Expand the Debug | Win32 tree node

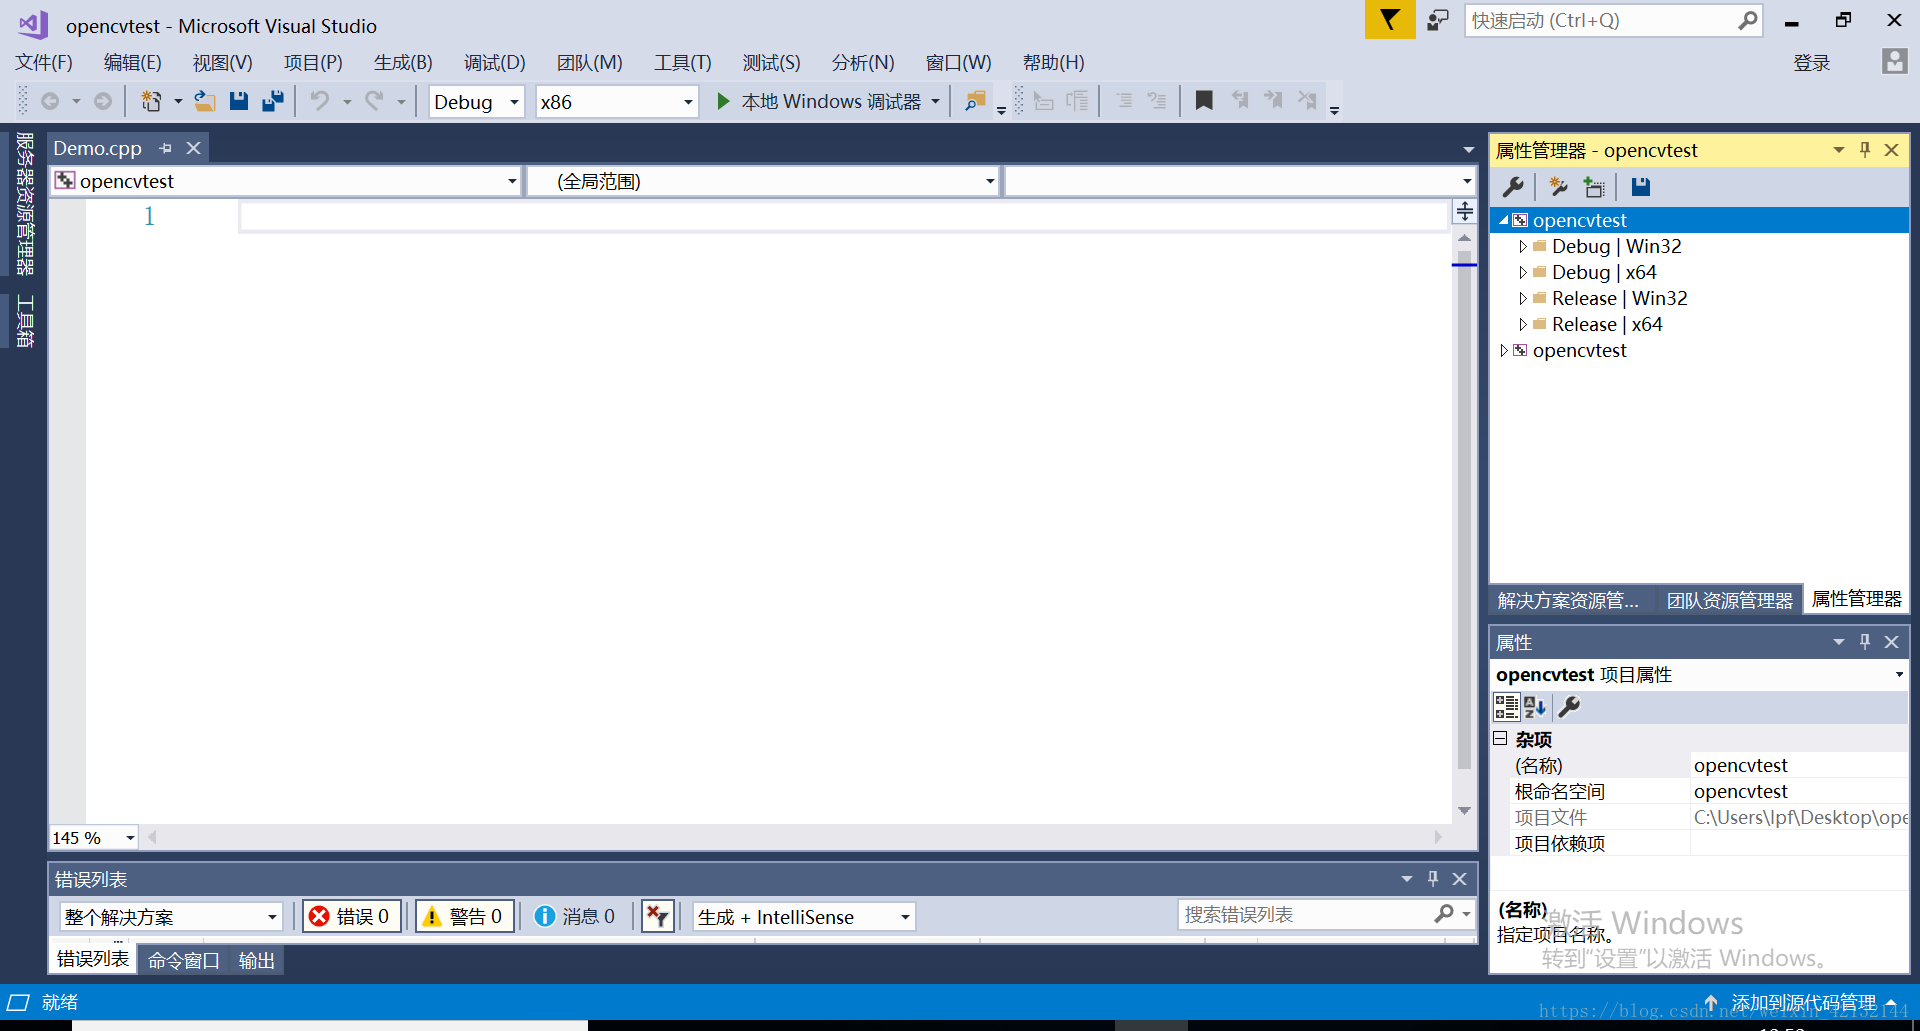(x=1524, y=246)
